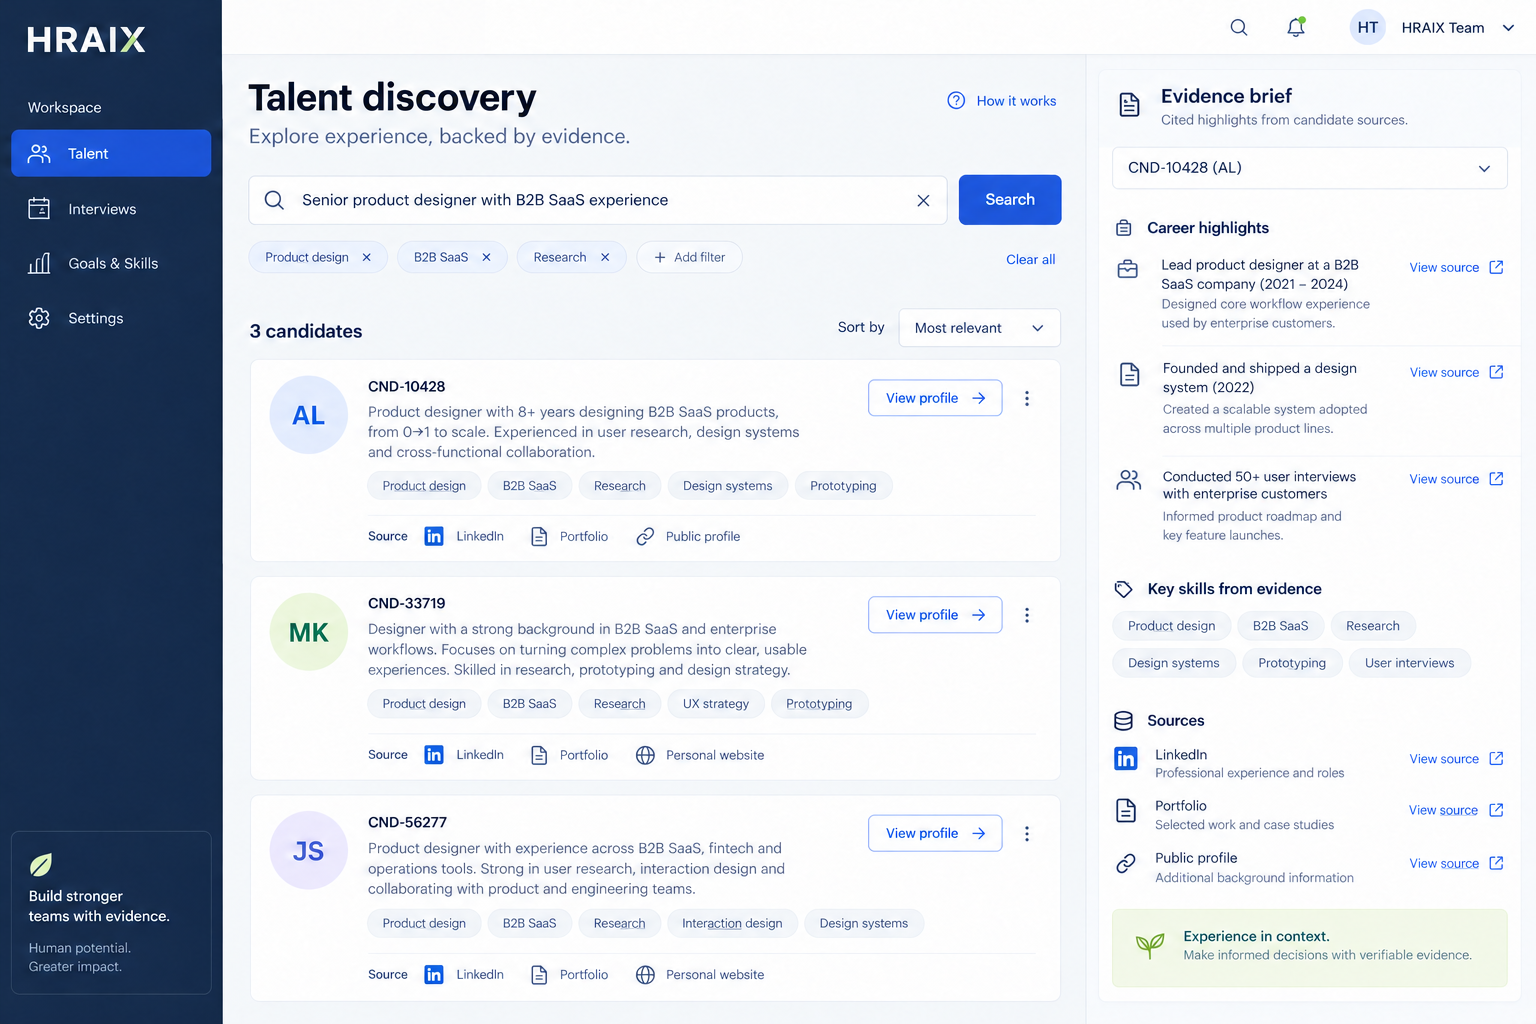This screenshot has width=1536, height=1024.
Task: Click Prototyping chip in Key skills
Action: tap(1291, 663)
